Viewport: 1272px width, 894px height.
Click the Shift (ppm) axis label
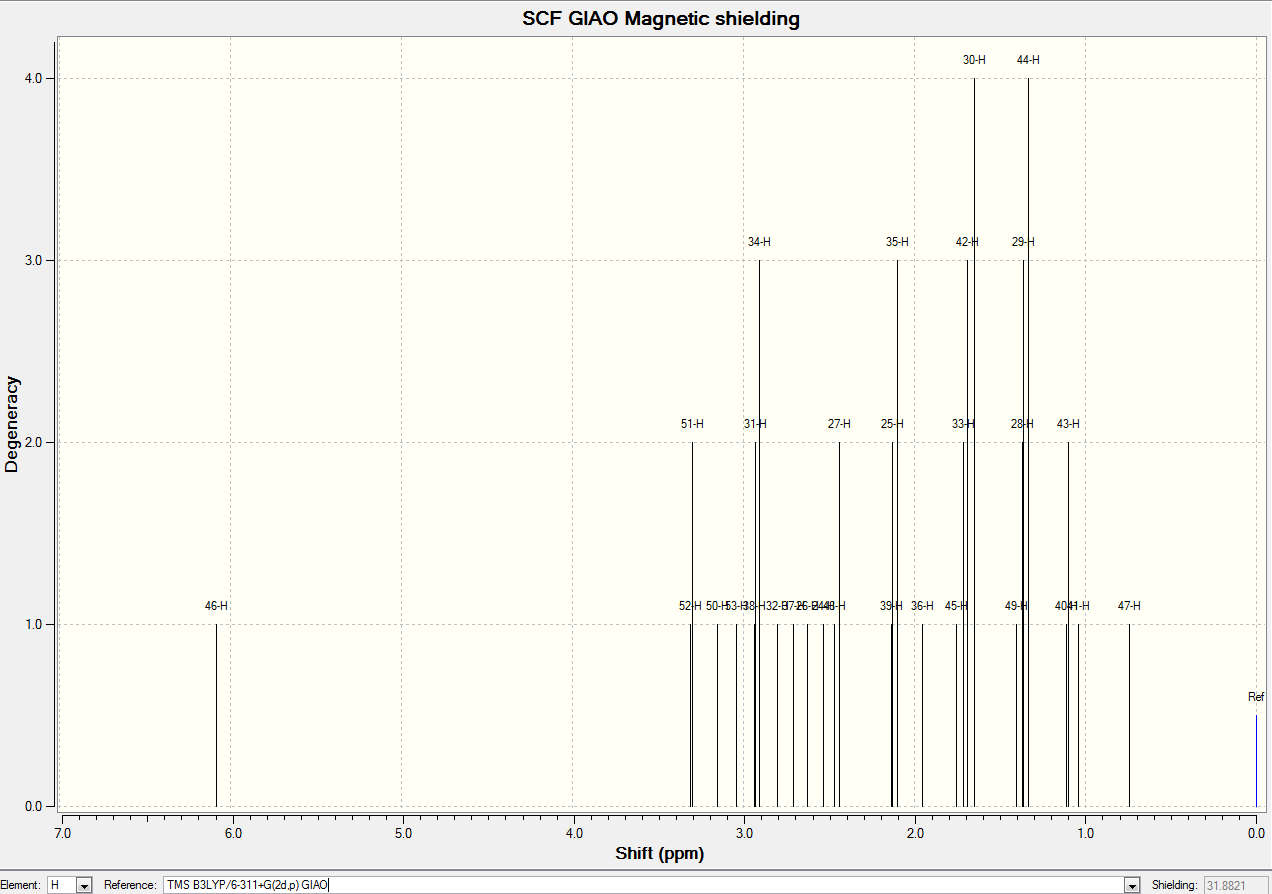coord(659,854)
